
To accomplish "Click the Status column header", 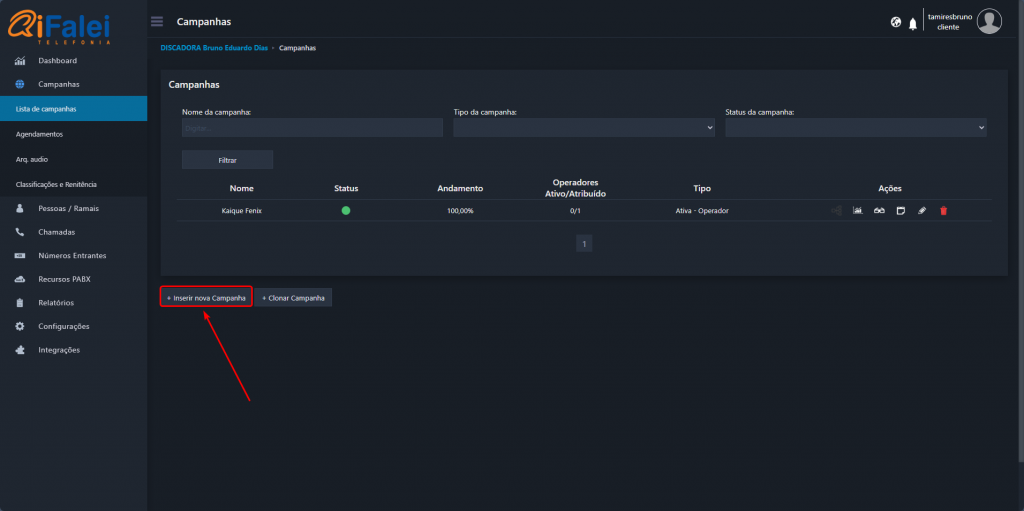I will pos(346,188).
